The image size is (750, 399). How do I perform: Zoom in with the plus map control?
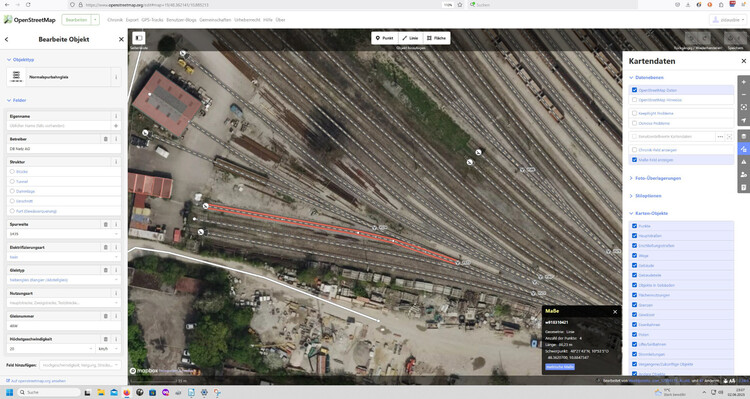pyautogui.click(x=743, y=82)
